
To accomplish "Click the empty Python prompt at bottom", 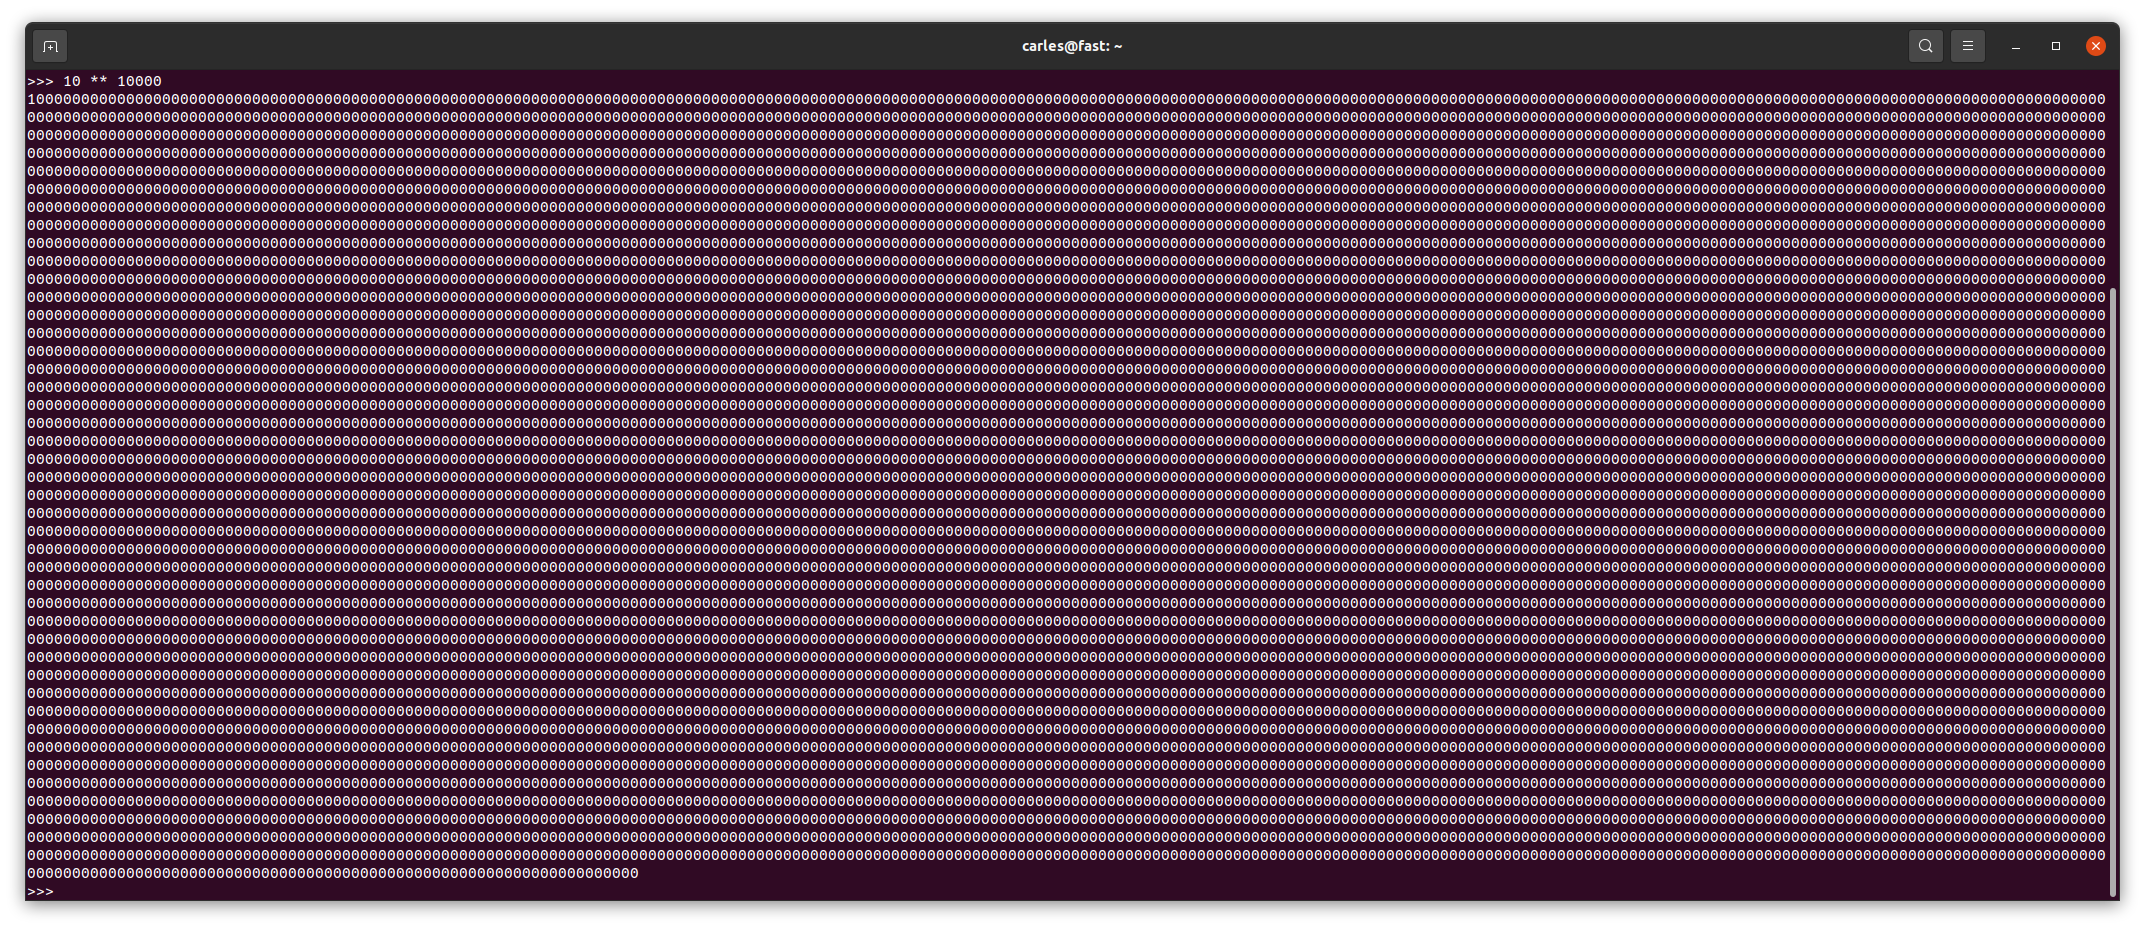I will click(41, 891).
